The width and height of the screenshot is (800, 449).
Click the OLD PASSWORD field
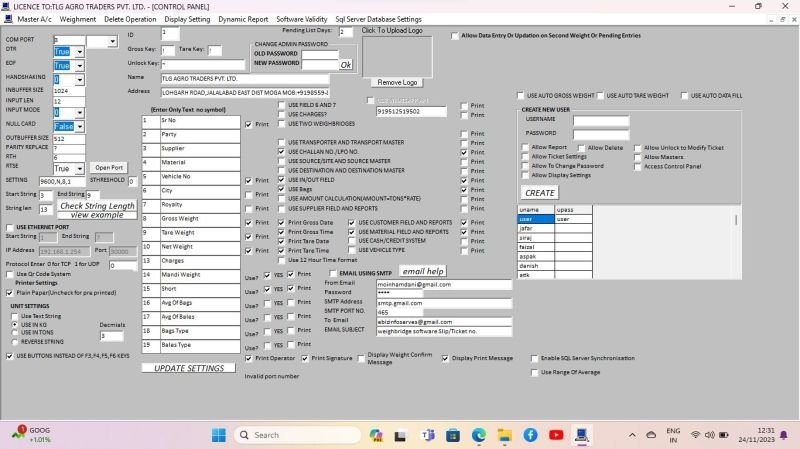[x=320, y=54]
